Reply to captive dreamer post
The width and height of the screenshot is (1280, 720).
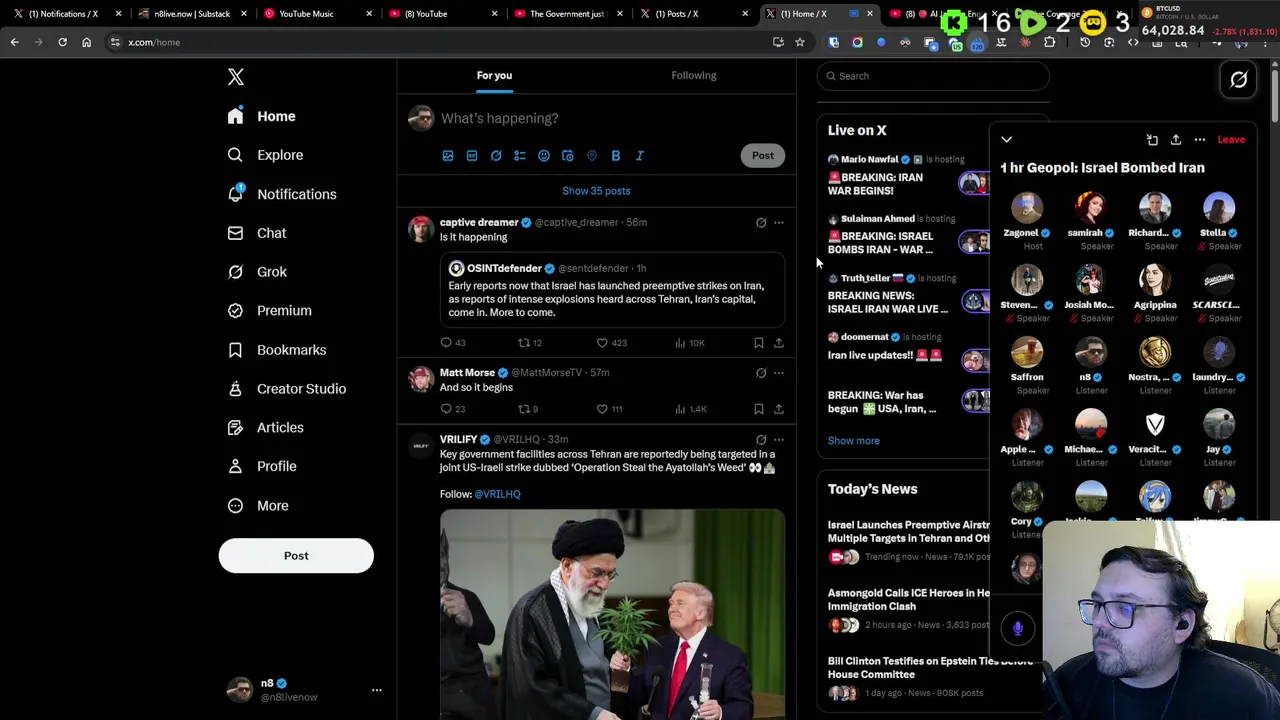[x=453, y=343]
